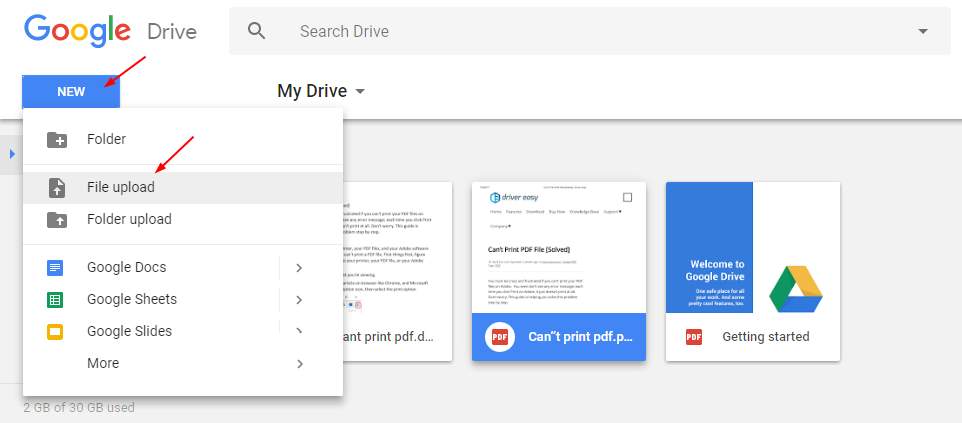Select File upload menu entry
Image resolution: width=962 pixels, height=423 pixels.
click(183, 187)
